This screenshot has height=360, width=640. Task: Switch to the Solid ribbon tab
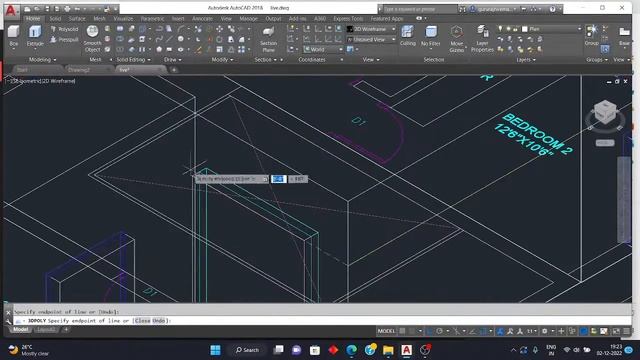[x=55, y=19]
